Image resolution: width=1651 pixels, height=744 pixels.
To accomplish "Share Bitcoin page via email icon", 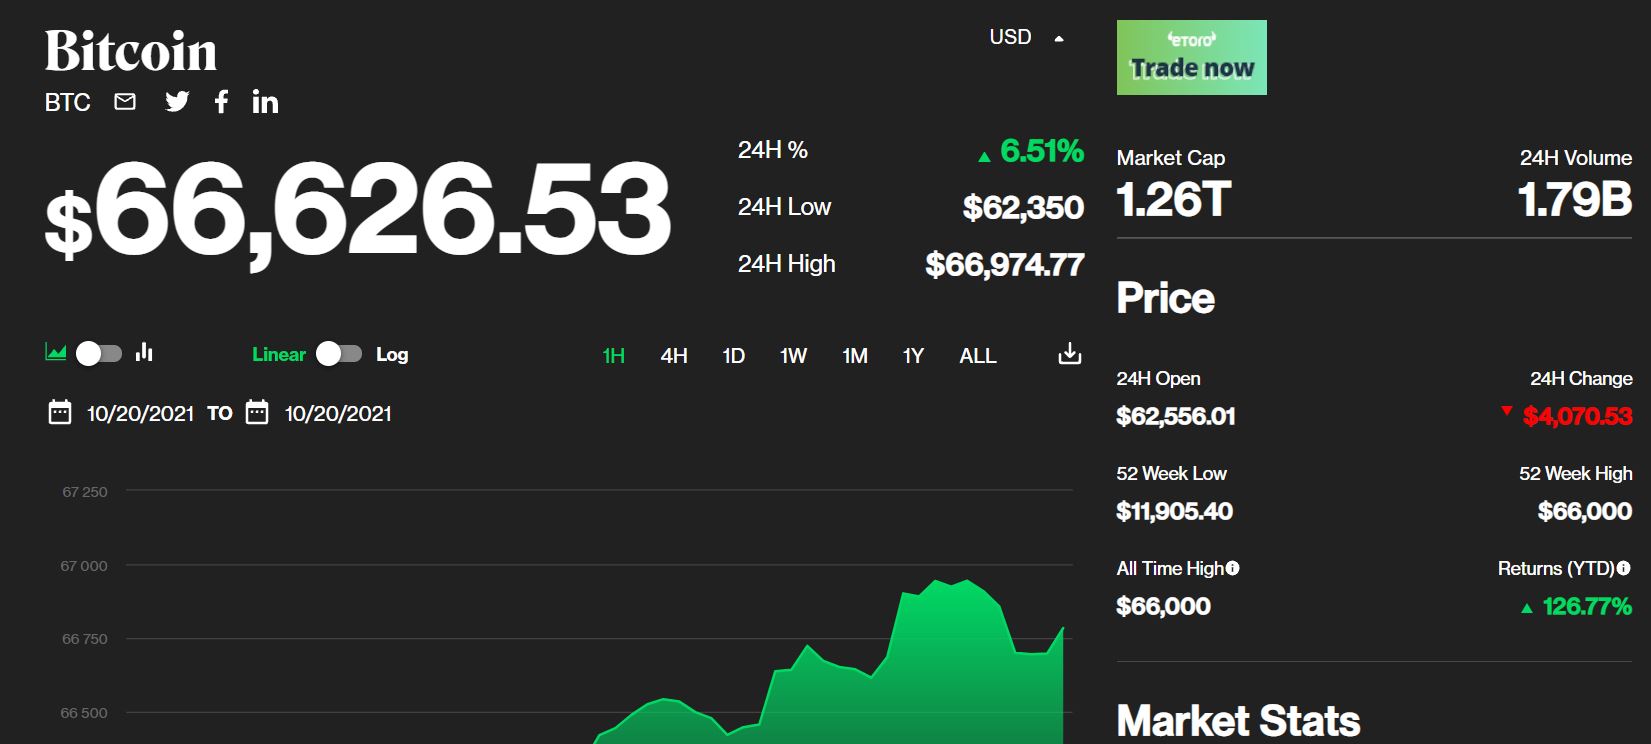I will point(125,102).
